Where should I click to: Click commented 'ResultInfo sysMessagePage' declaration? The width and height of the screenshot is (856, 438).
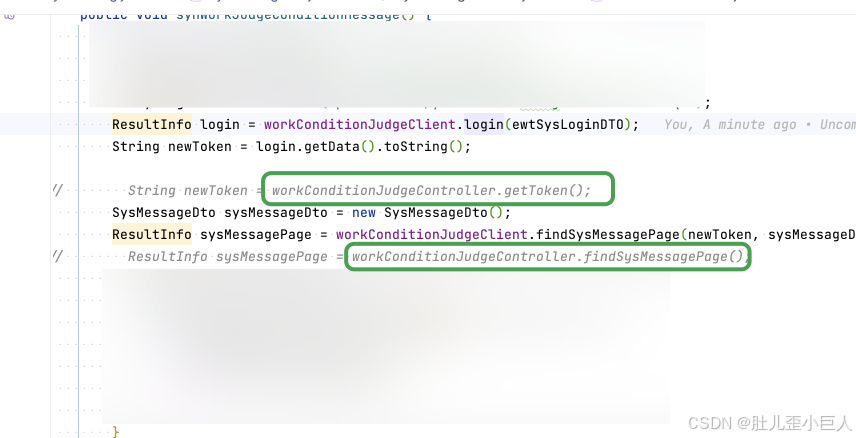tap(228, 256)
